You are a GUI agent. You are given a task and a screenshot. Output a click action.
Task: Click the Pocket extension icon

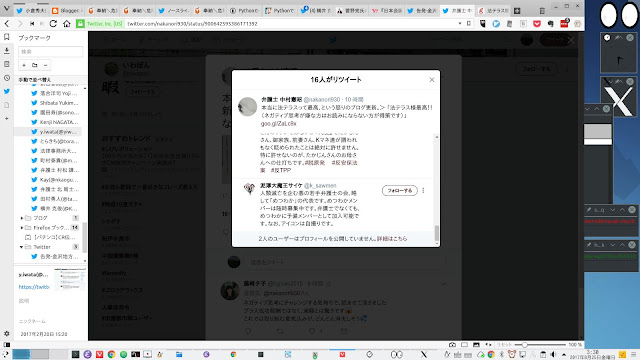537,24
